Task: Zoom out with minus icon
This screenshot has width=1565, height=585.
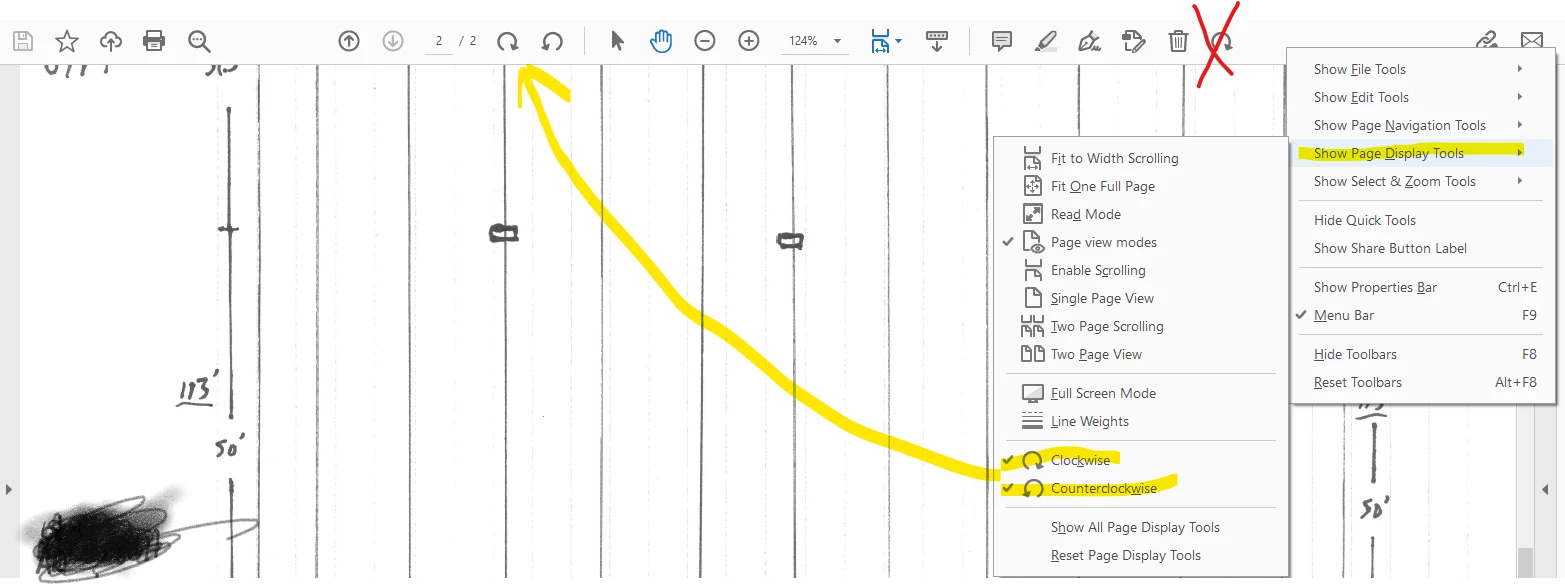Action: coord(705,41)
